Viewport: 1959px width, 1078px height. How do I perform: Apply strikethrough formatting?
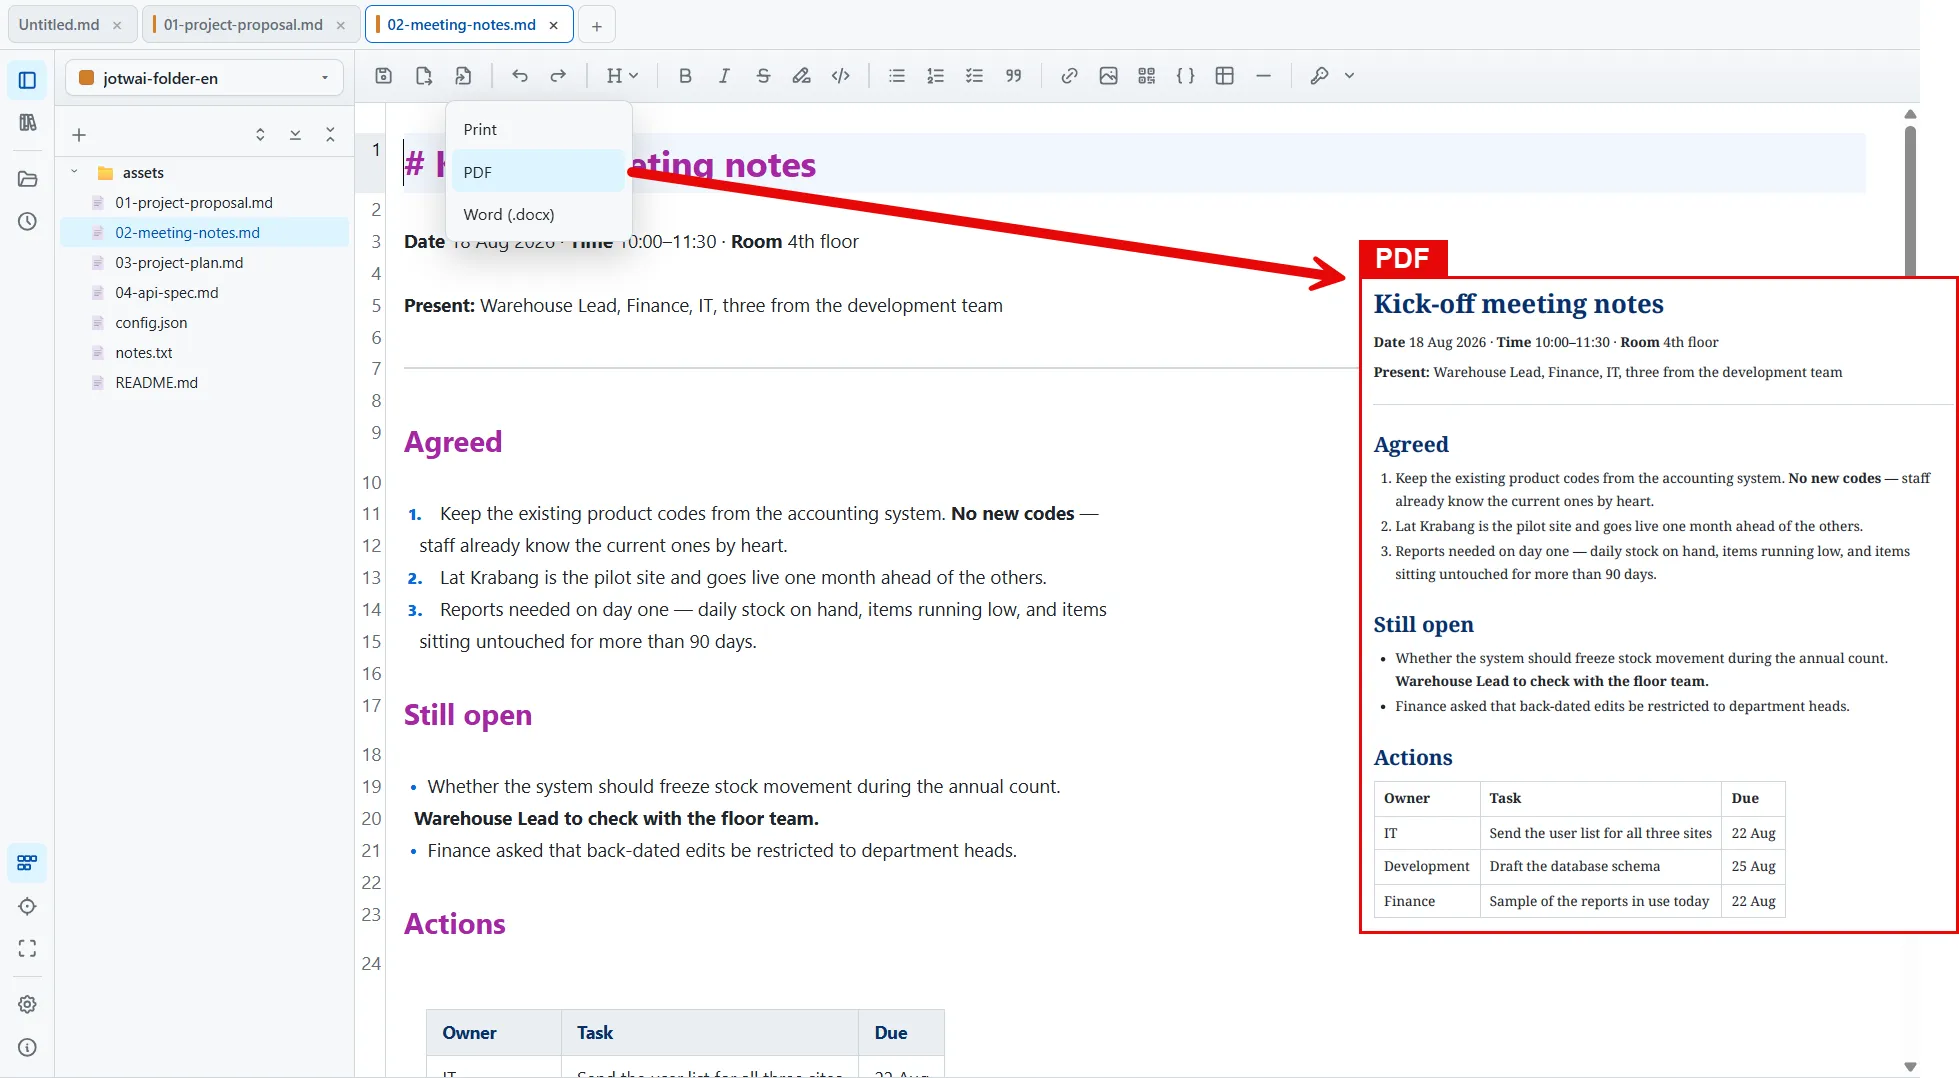(763, 76)
